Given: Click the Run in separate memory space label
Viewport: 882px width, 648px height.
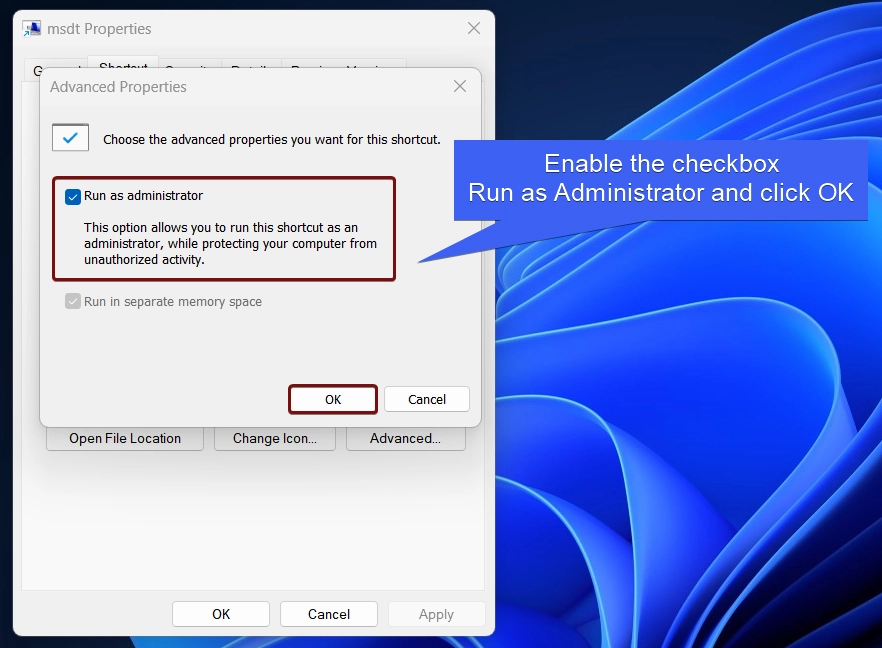Looking at the screenshot, I should pos(173,302).
